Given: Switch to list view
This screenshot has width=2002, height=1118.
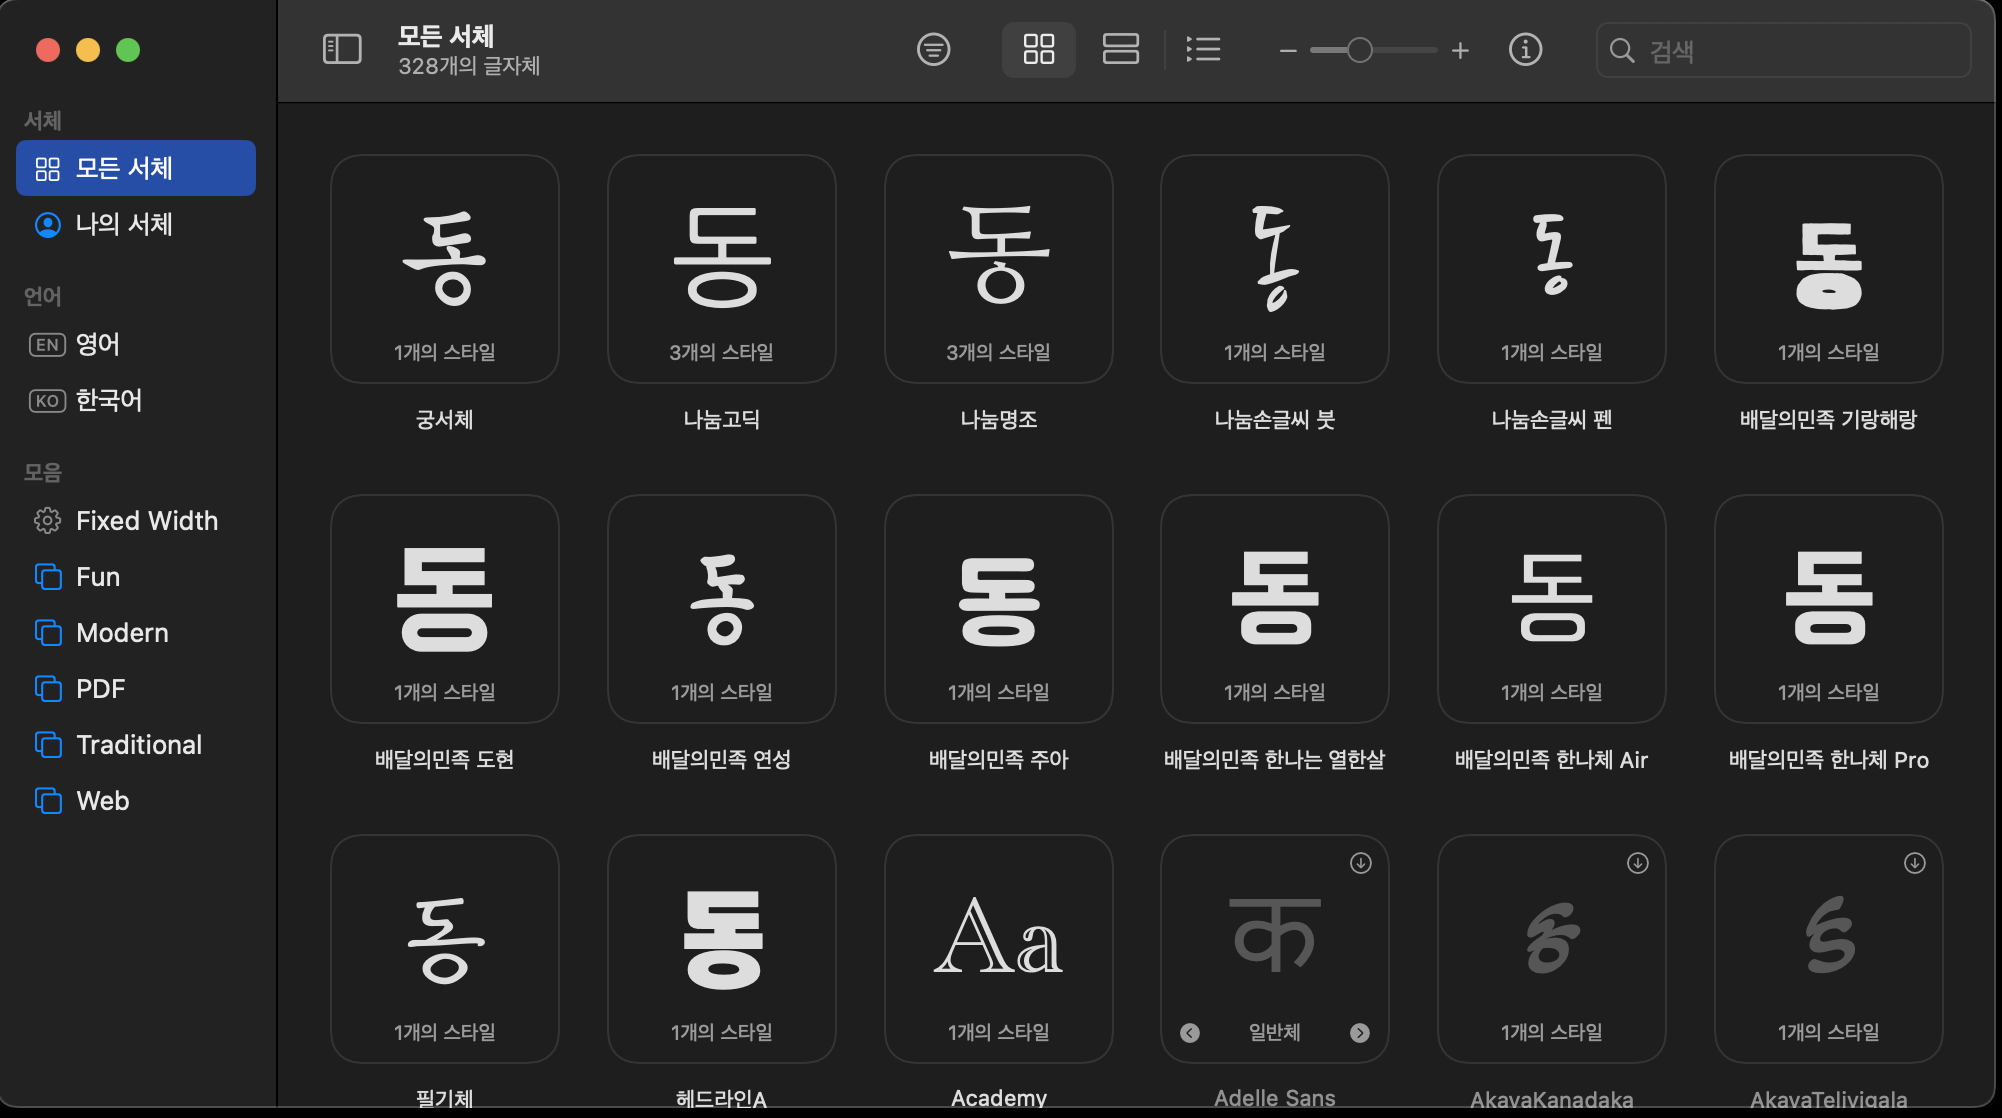Looking at the screenshot, I should click(x=1202, y=49).
